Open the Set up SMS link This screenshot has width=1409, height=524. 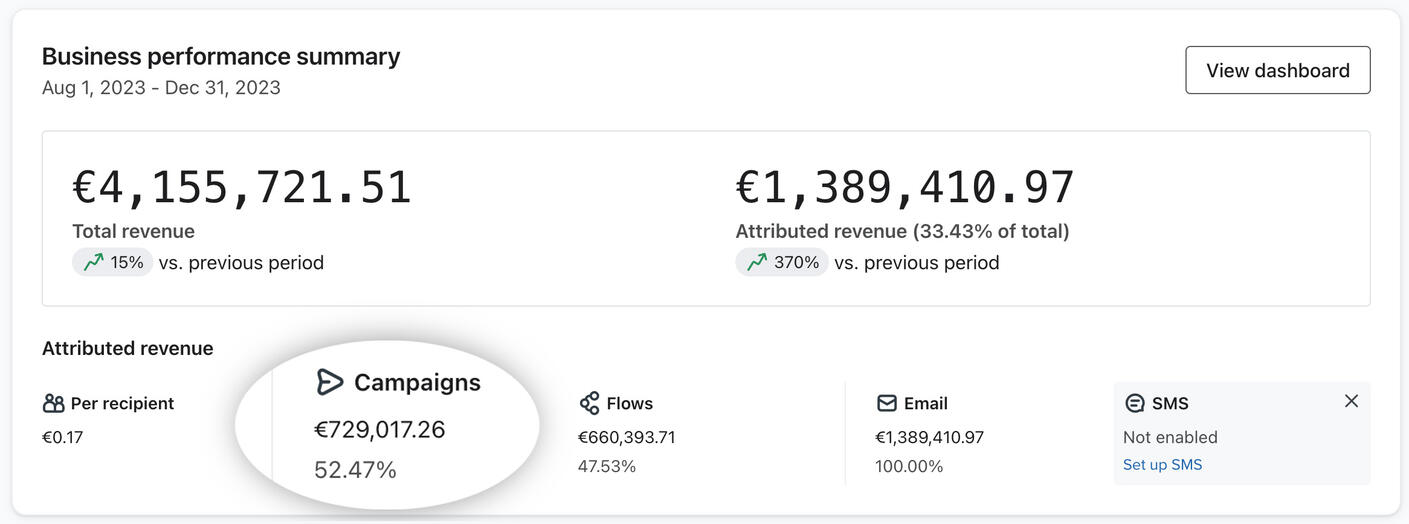(1162, 465)
